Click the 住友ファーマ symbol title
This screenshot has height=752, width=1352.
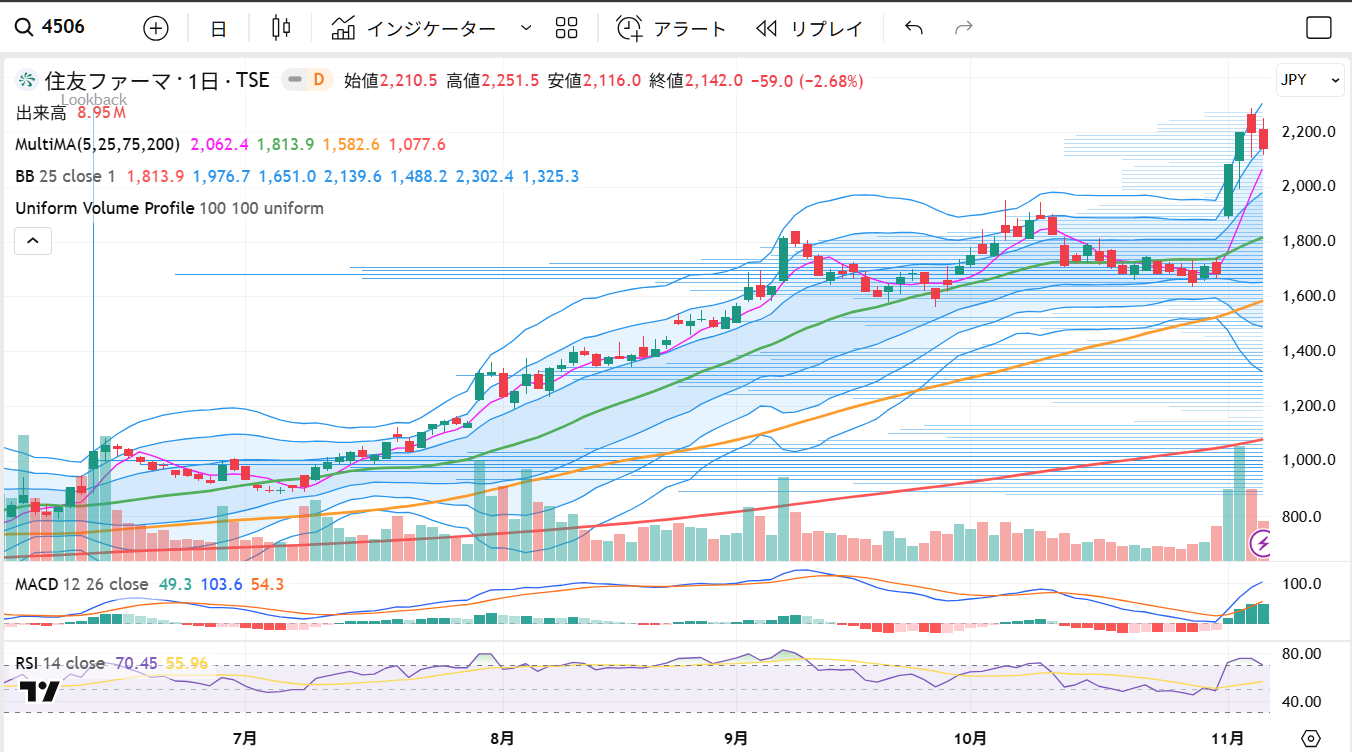[x=107, y=80]
